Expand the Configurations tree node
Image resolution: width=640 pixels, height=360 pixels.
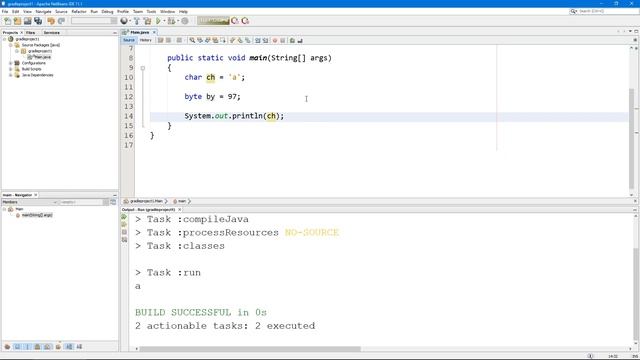coord(11,63)
